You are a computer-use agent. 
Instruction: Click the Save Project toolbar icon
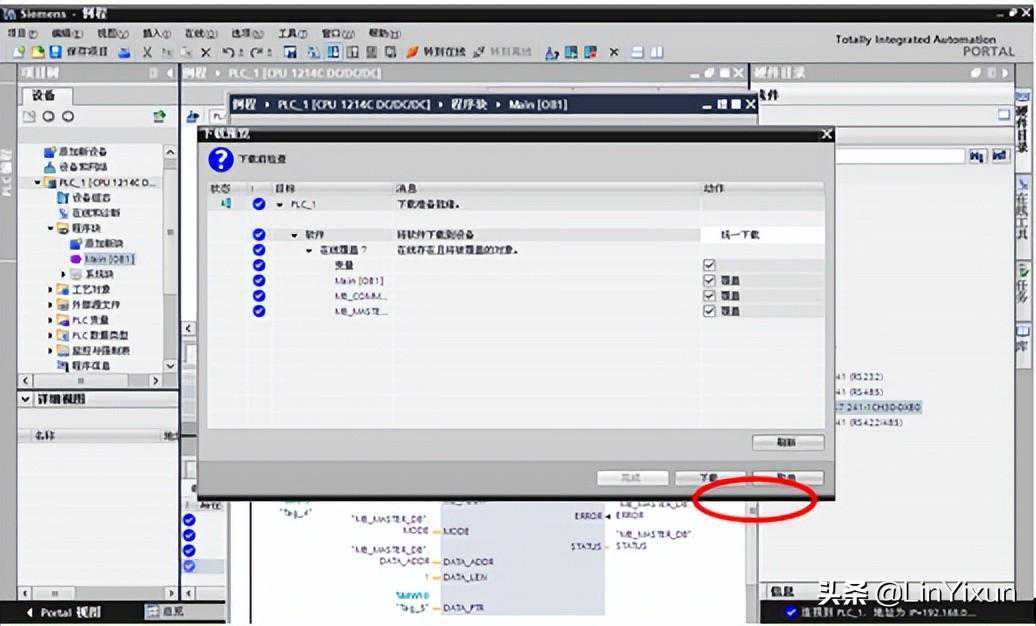pyautogui.click(x=56, y=52)
